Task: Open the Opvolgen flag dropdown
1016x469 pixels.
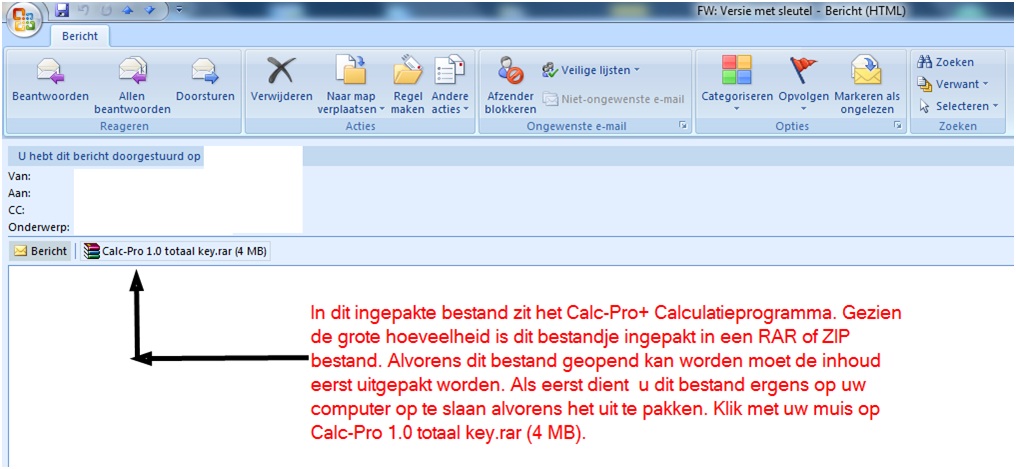Action: pos(804,108)
